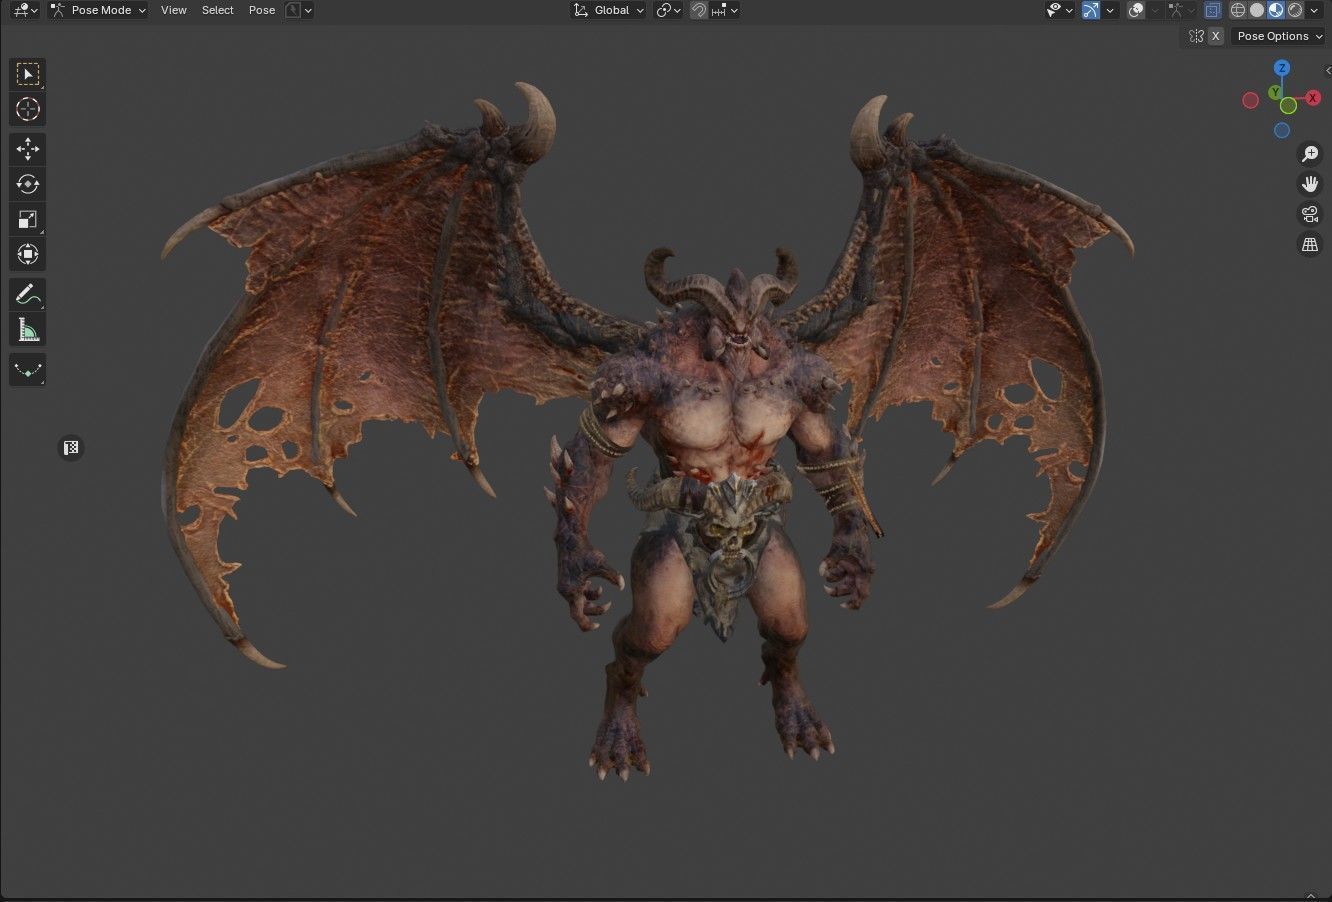
Task: Open the Pose menu
Action: click(x=262, y=10)
